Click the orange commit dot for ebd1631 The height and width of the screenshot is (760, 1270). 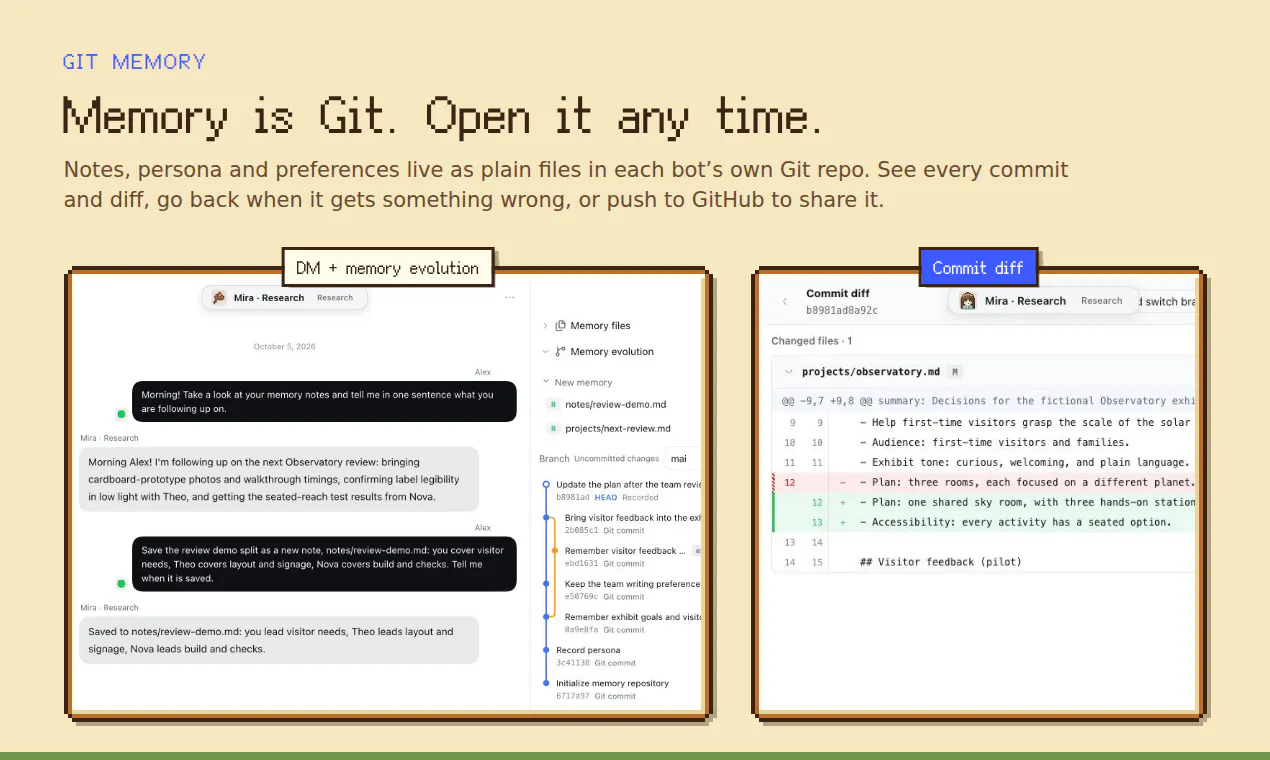[554, 551]
